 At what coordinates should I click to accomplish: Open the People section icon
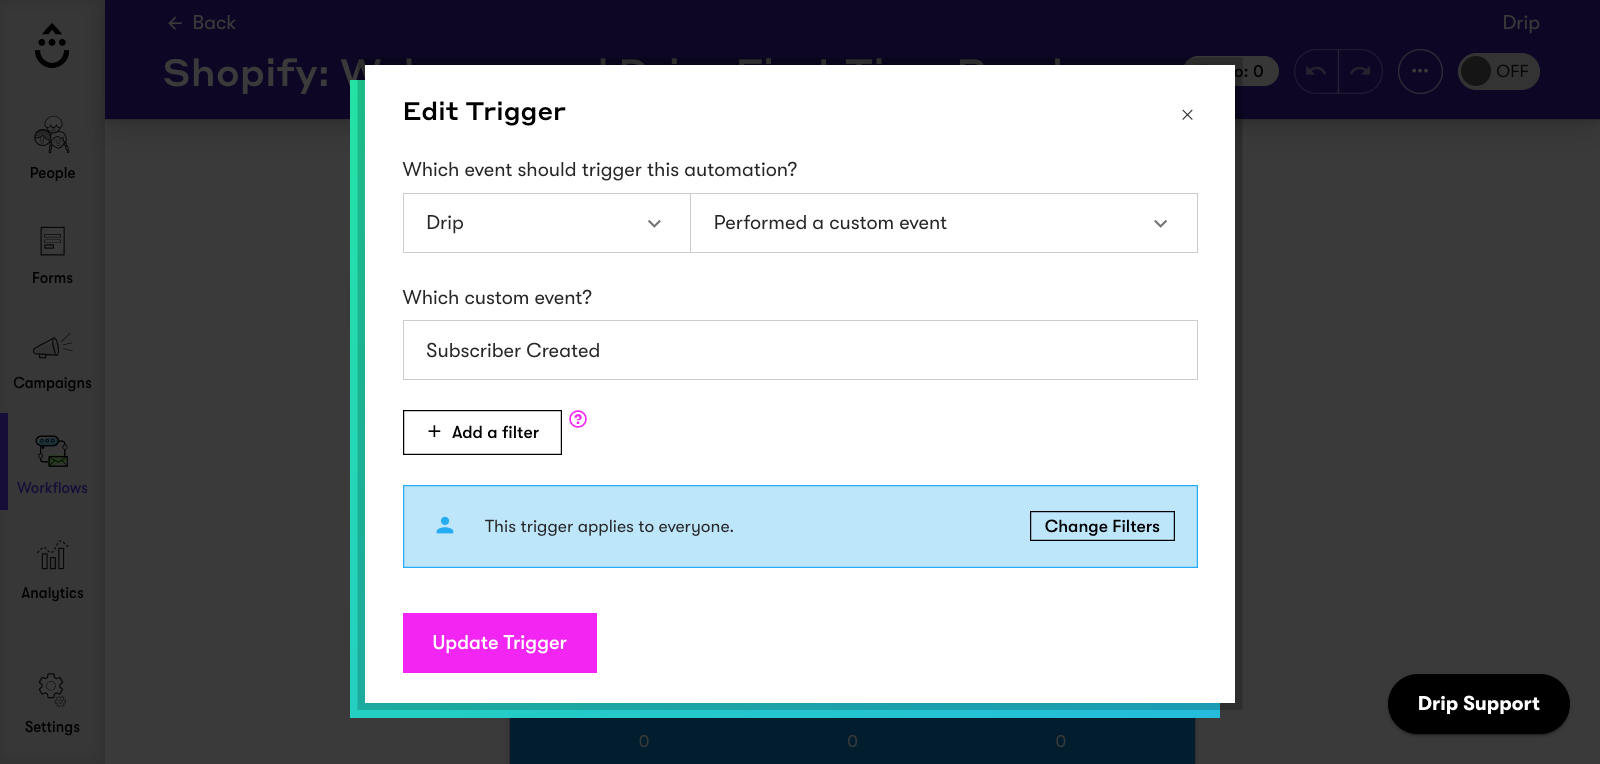(x=52, y=135)
